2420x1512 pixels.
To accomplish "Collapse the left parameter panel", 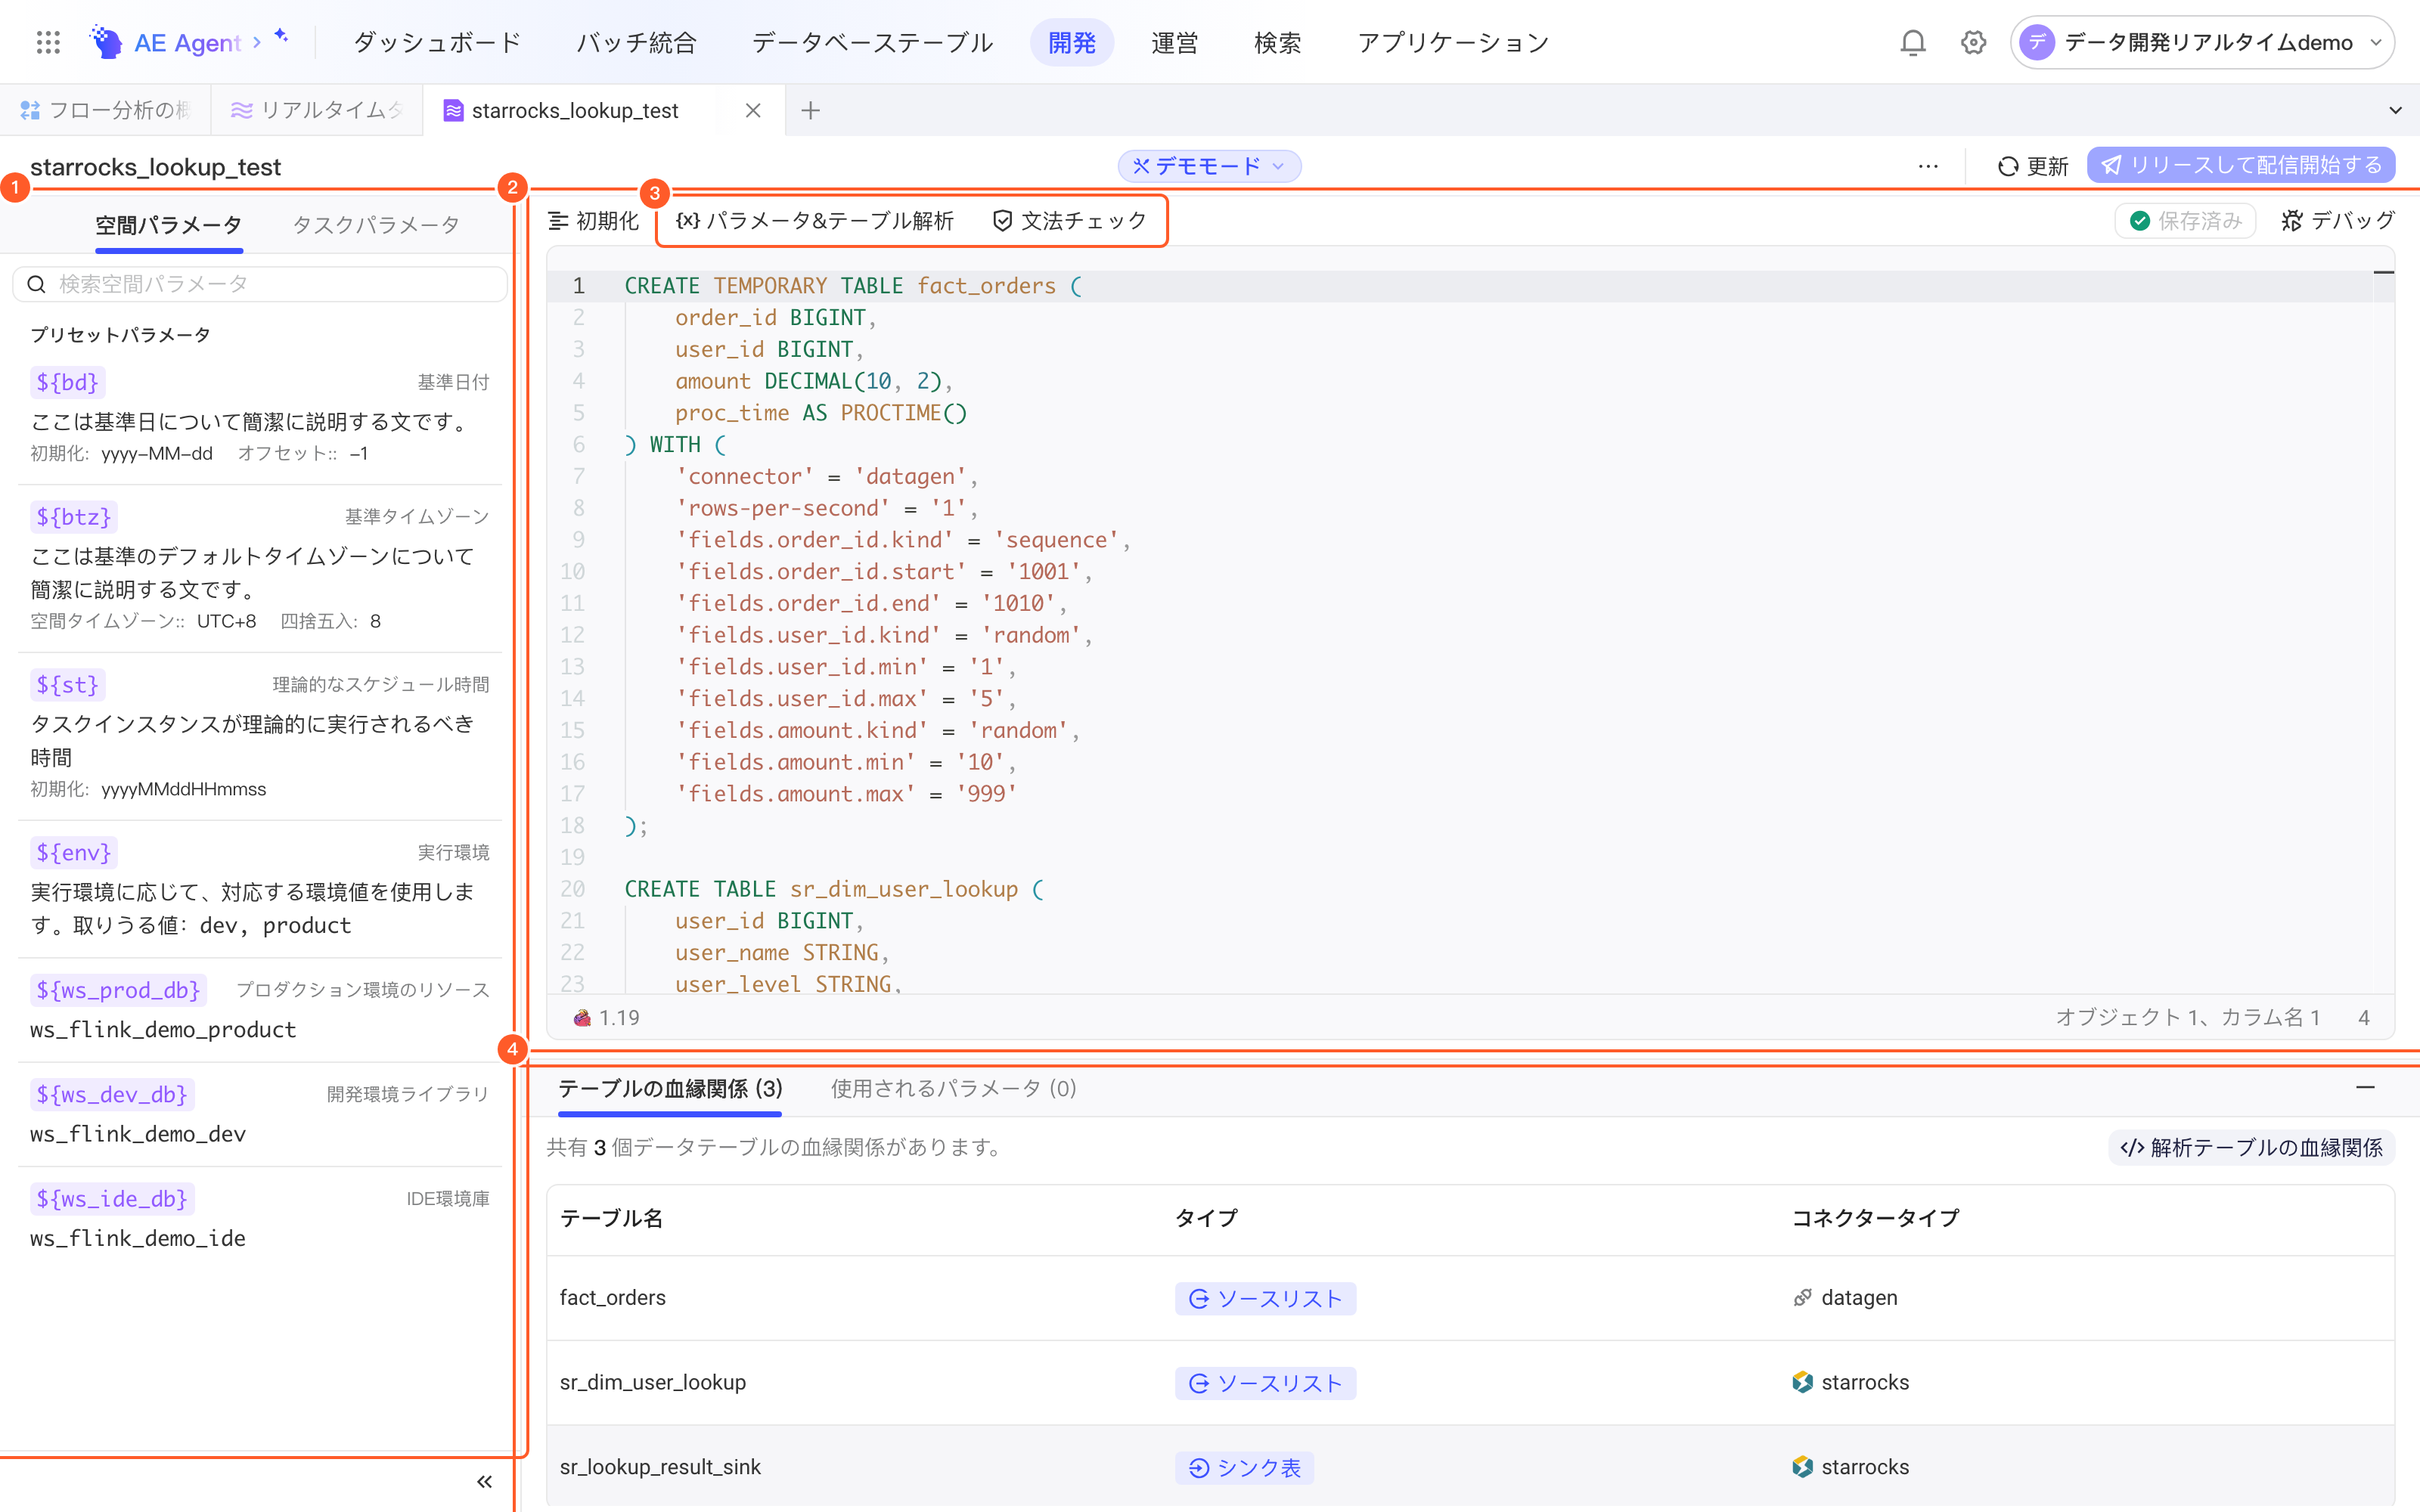I will point(484,1482).
